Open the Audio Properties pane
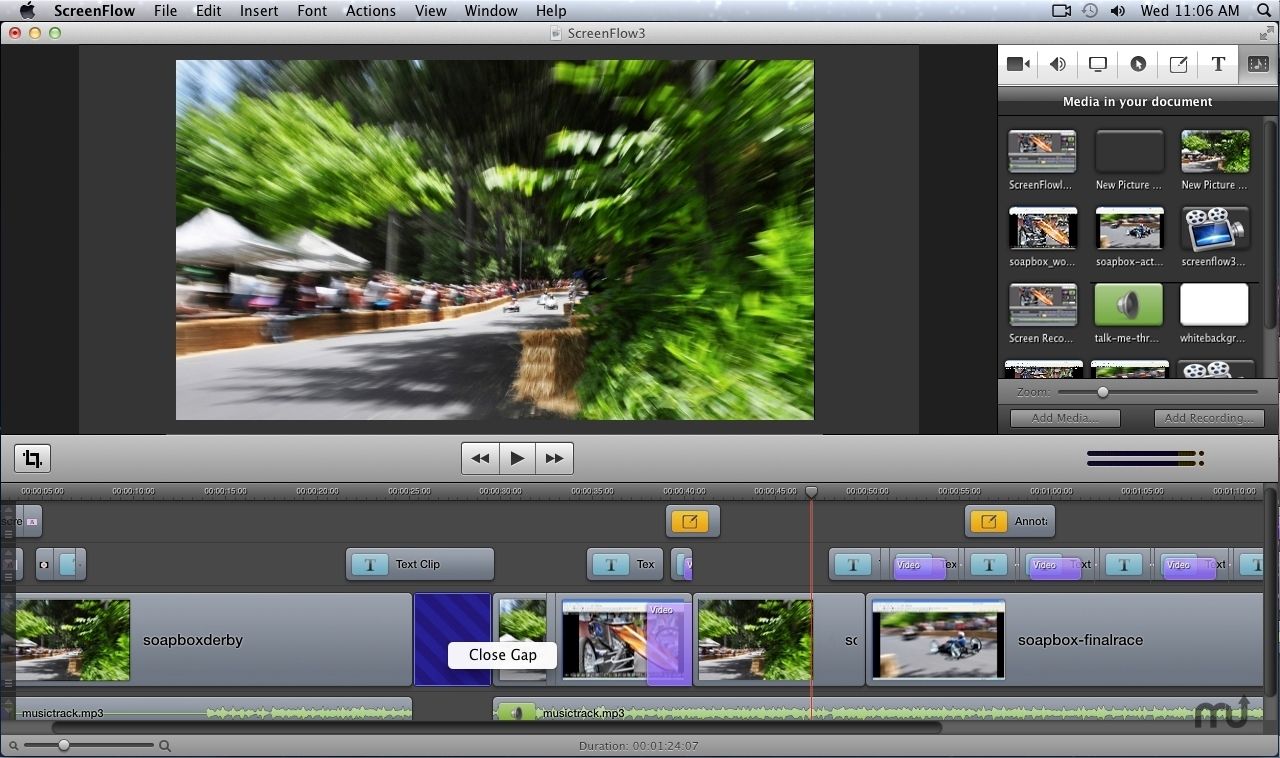1280x758 pixels. point(1057,63)
